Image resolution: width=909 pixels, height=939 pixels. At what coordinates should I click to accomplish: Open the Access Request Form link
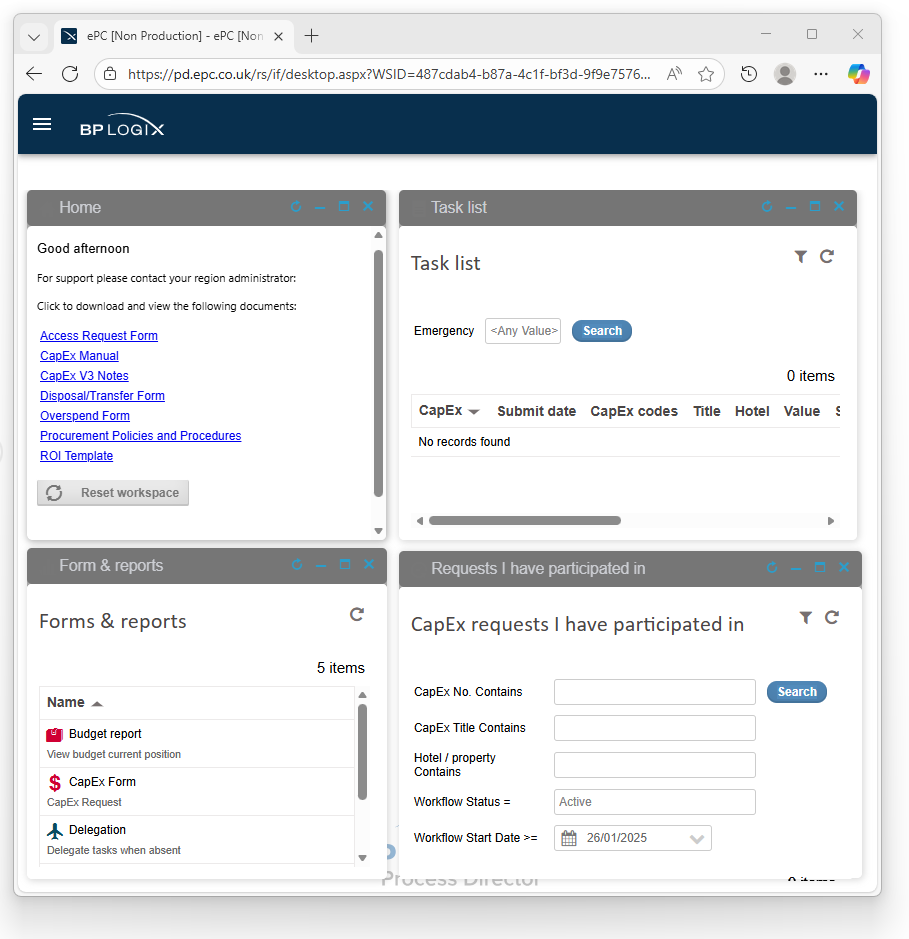coord(99,336)
